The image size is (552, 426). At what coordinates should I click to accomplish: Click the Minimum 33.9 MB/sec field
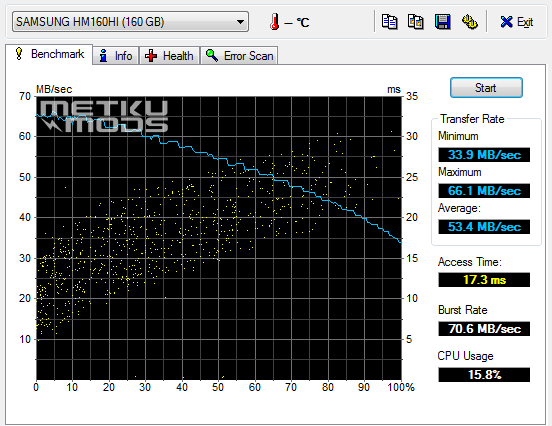(x=484, y=155)
